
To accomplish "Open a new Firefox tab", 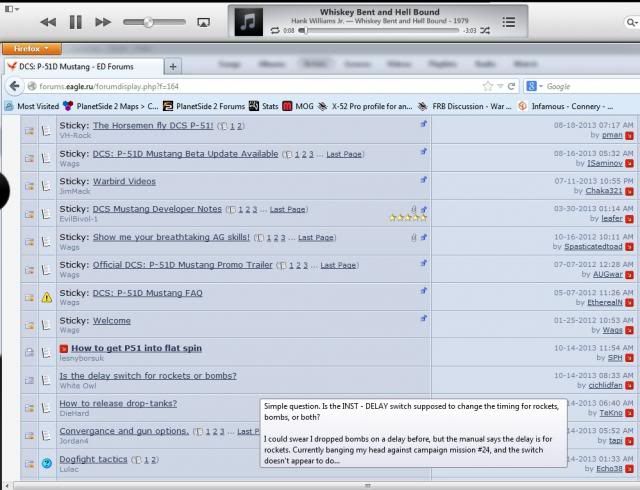I will coord(173,66).
